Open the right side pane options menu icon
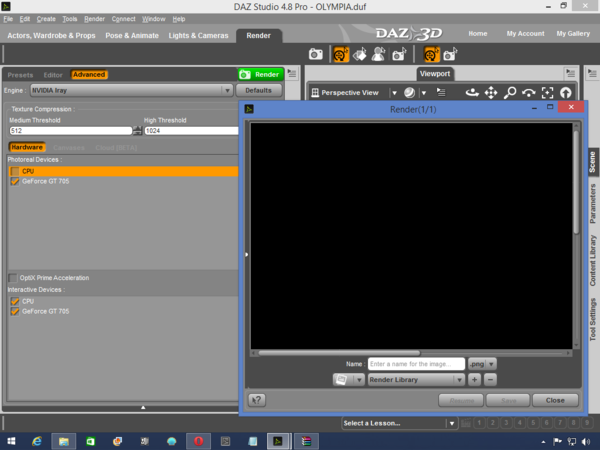The width and height of the screenshot is (600, 450). point(592,73)
